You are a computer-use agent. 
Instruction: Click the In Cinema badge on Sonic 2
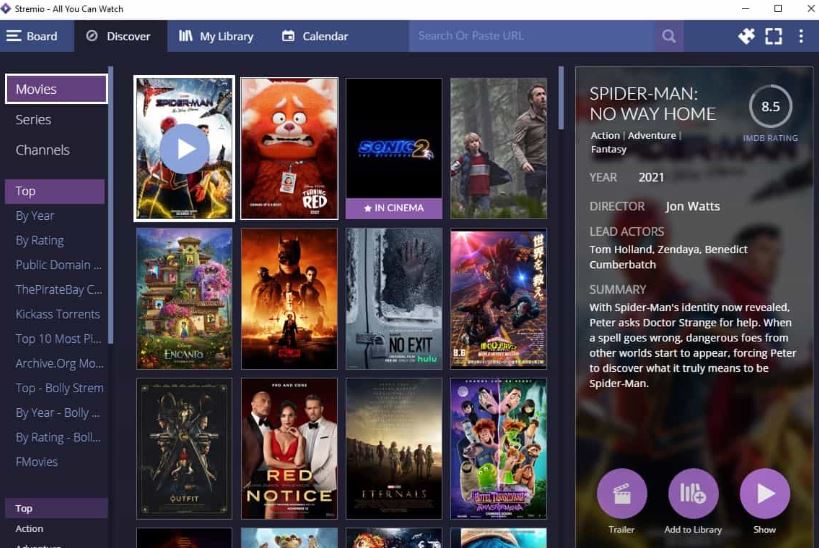coord(394,208)
